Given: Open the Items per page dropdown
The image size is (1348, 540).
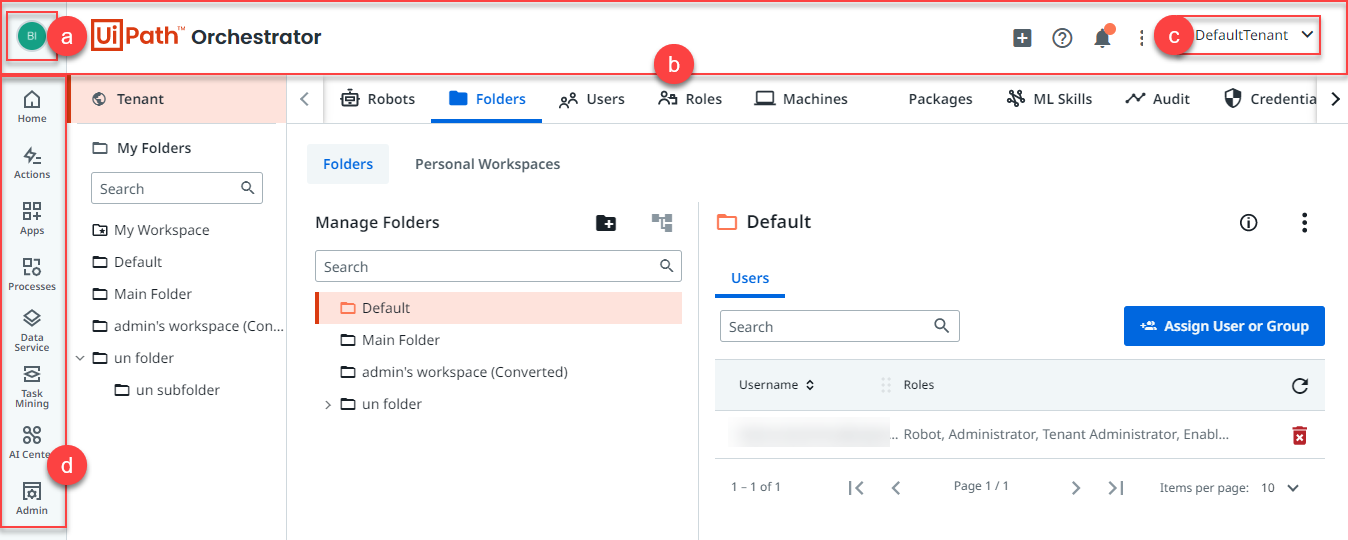Looking at the screenshot, I should [x=1279, y=488].
